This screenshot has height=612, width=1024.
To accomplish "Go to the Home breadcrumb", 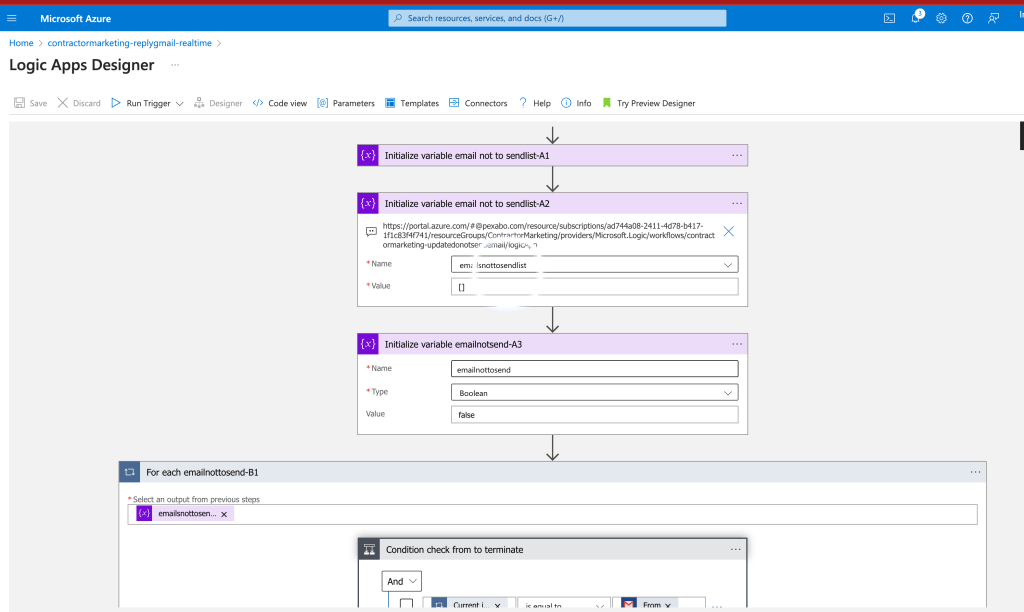I will click(21, 43).
